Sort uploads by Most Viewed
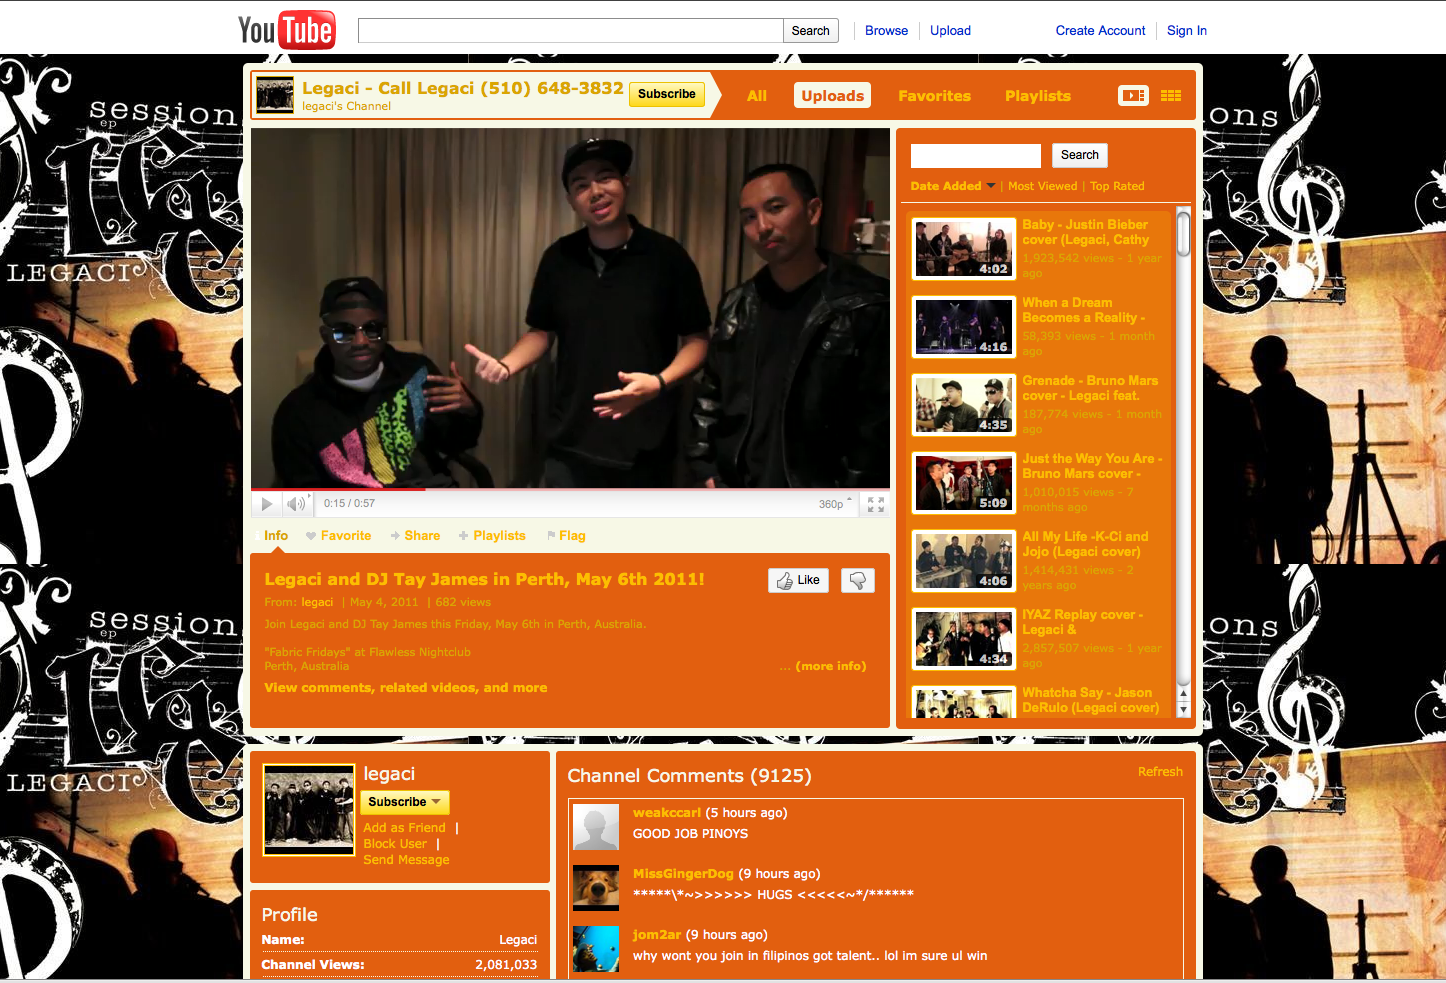Viewport: 1446px width, 983px height. click(x=1042, y=186)
